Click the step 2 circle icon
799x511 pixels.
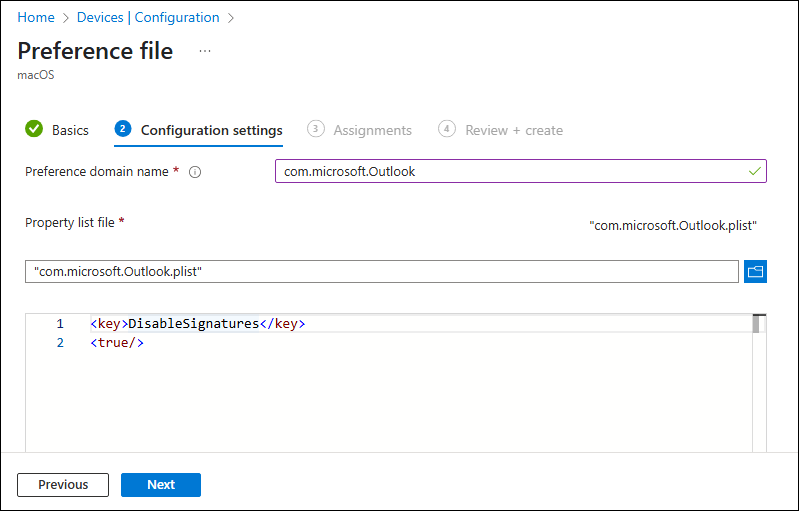[123, 129]
